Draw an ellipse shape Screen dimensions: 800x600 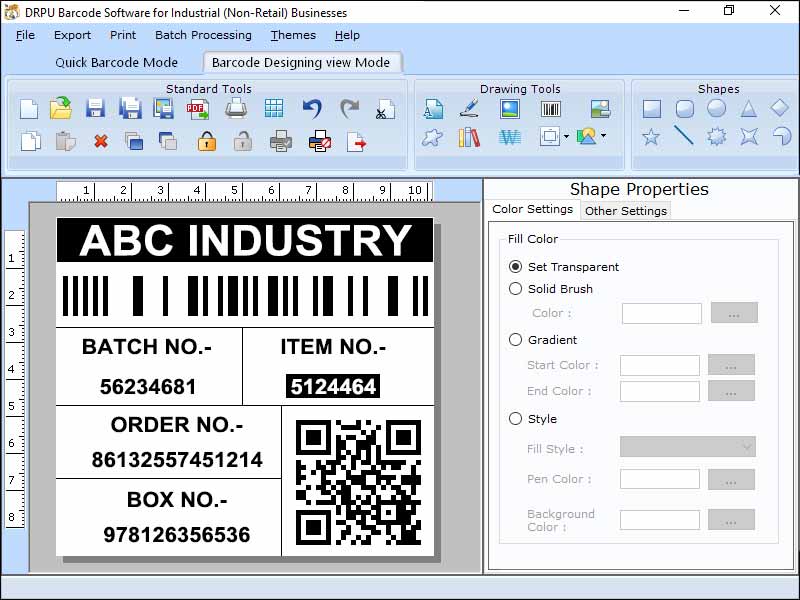tap(716, 108)
